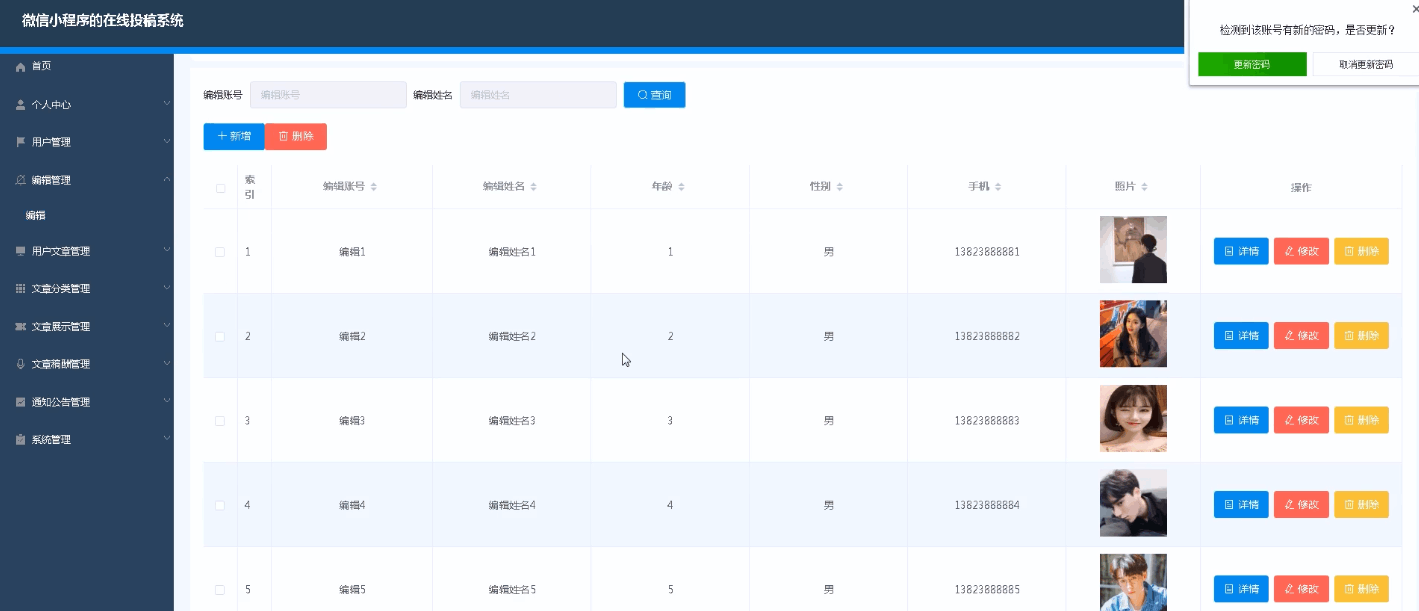Tick the checkbox for row 编辑2
Screen dimensions: 1419x611
click(220, 335)
